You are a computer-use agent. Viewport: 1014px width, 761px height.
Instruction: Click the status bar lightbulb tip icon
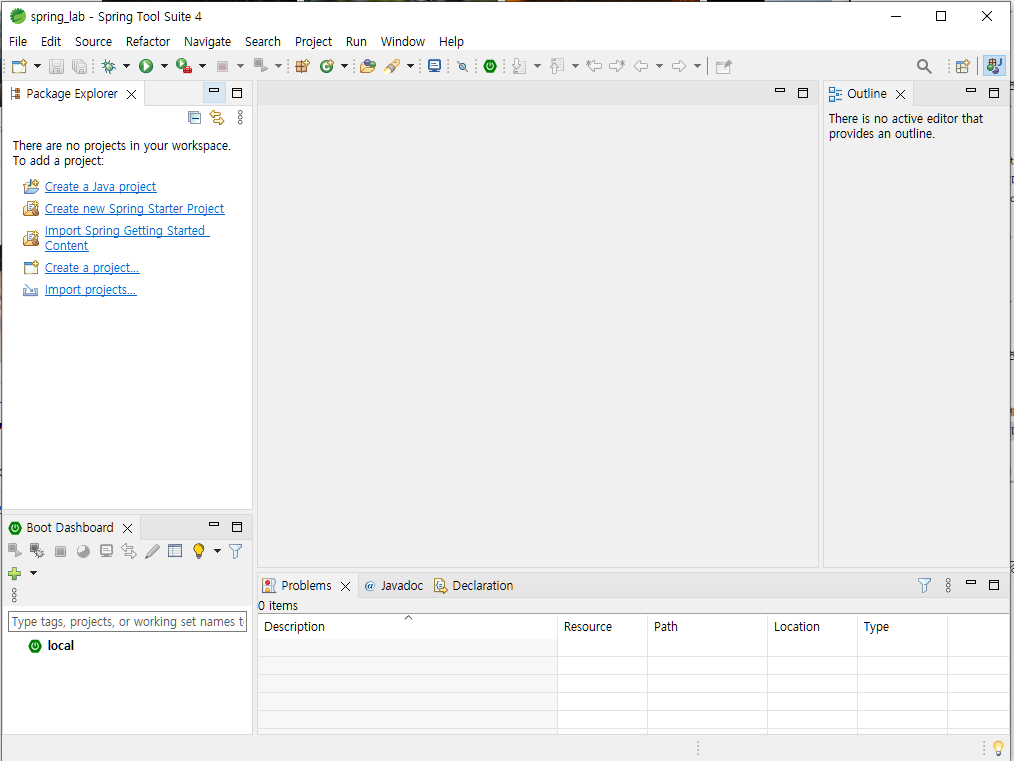[998, 748]
